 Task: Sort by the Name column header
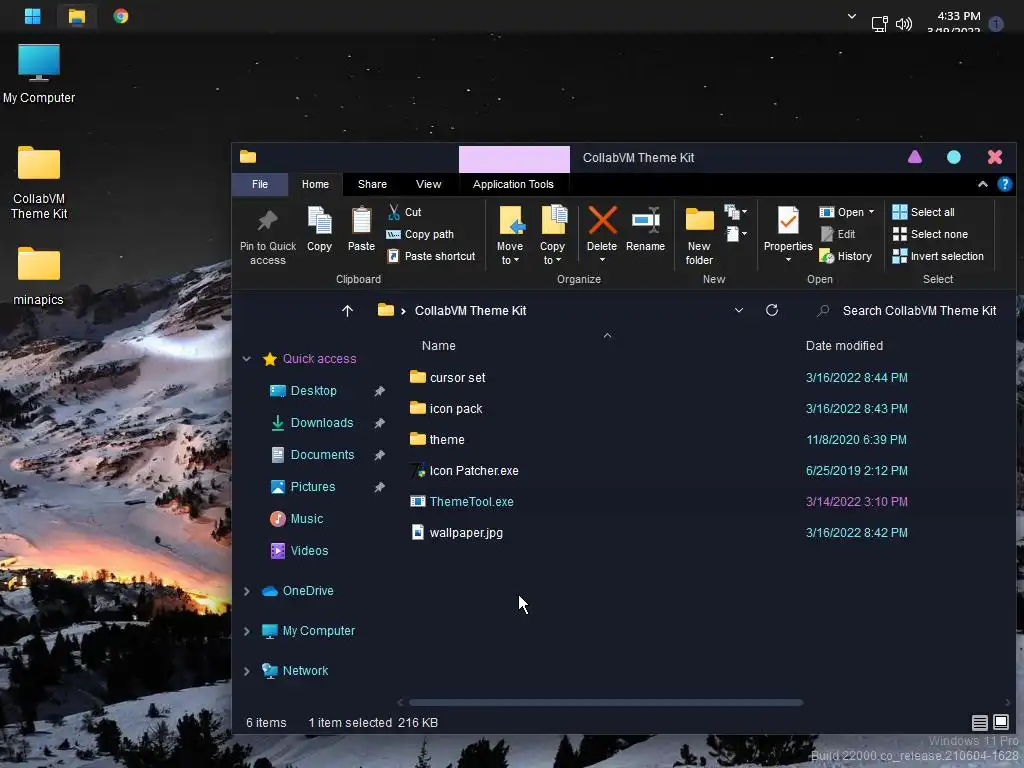(439, 345)
